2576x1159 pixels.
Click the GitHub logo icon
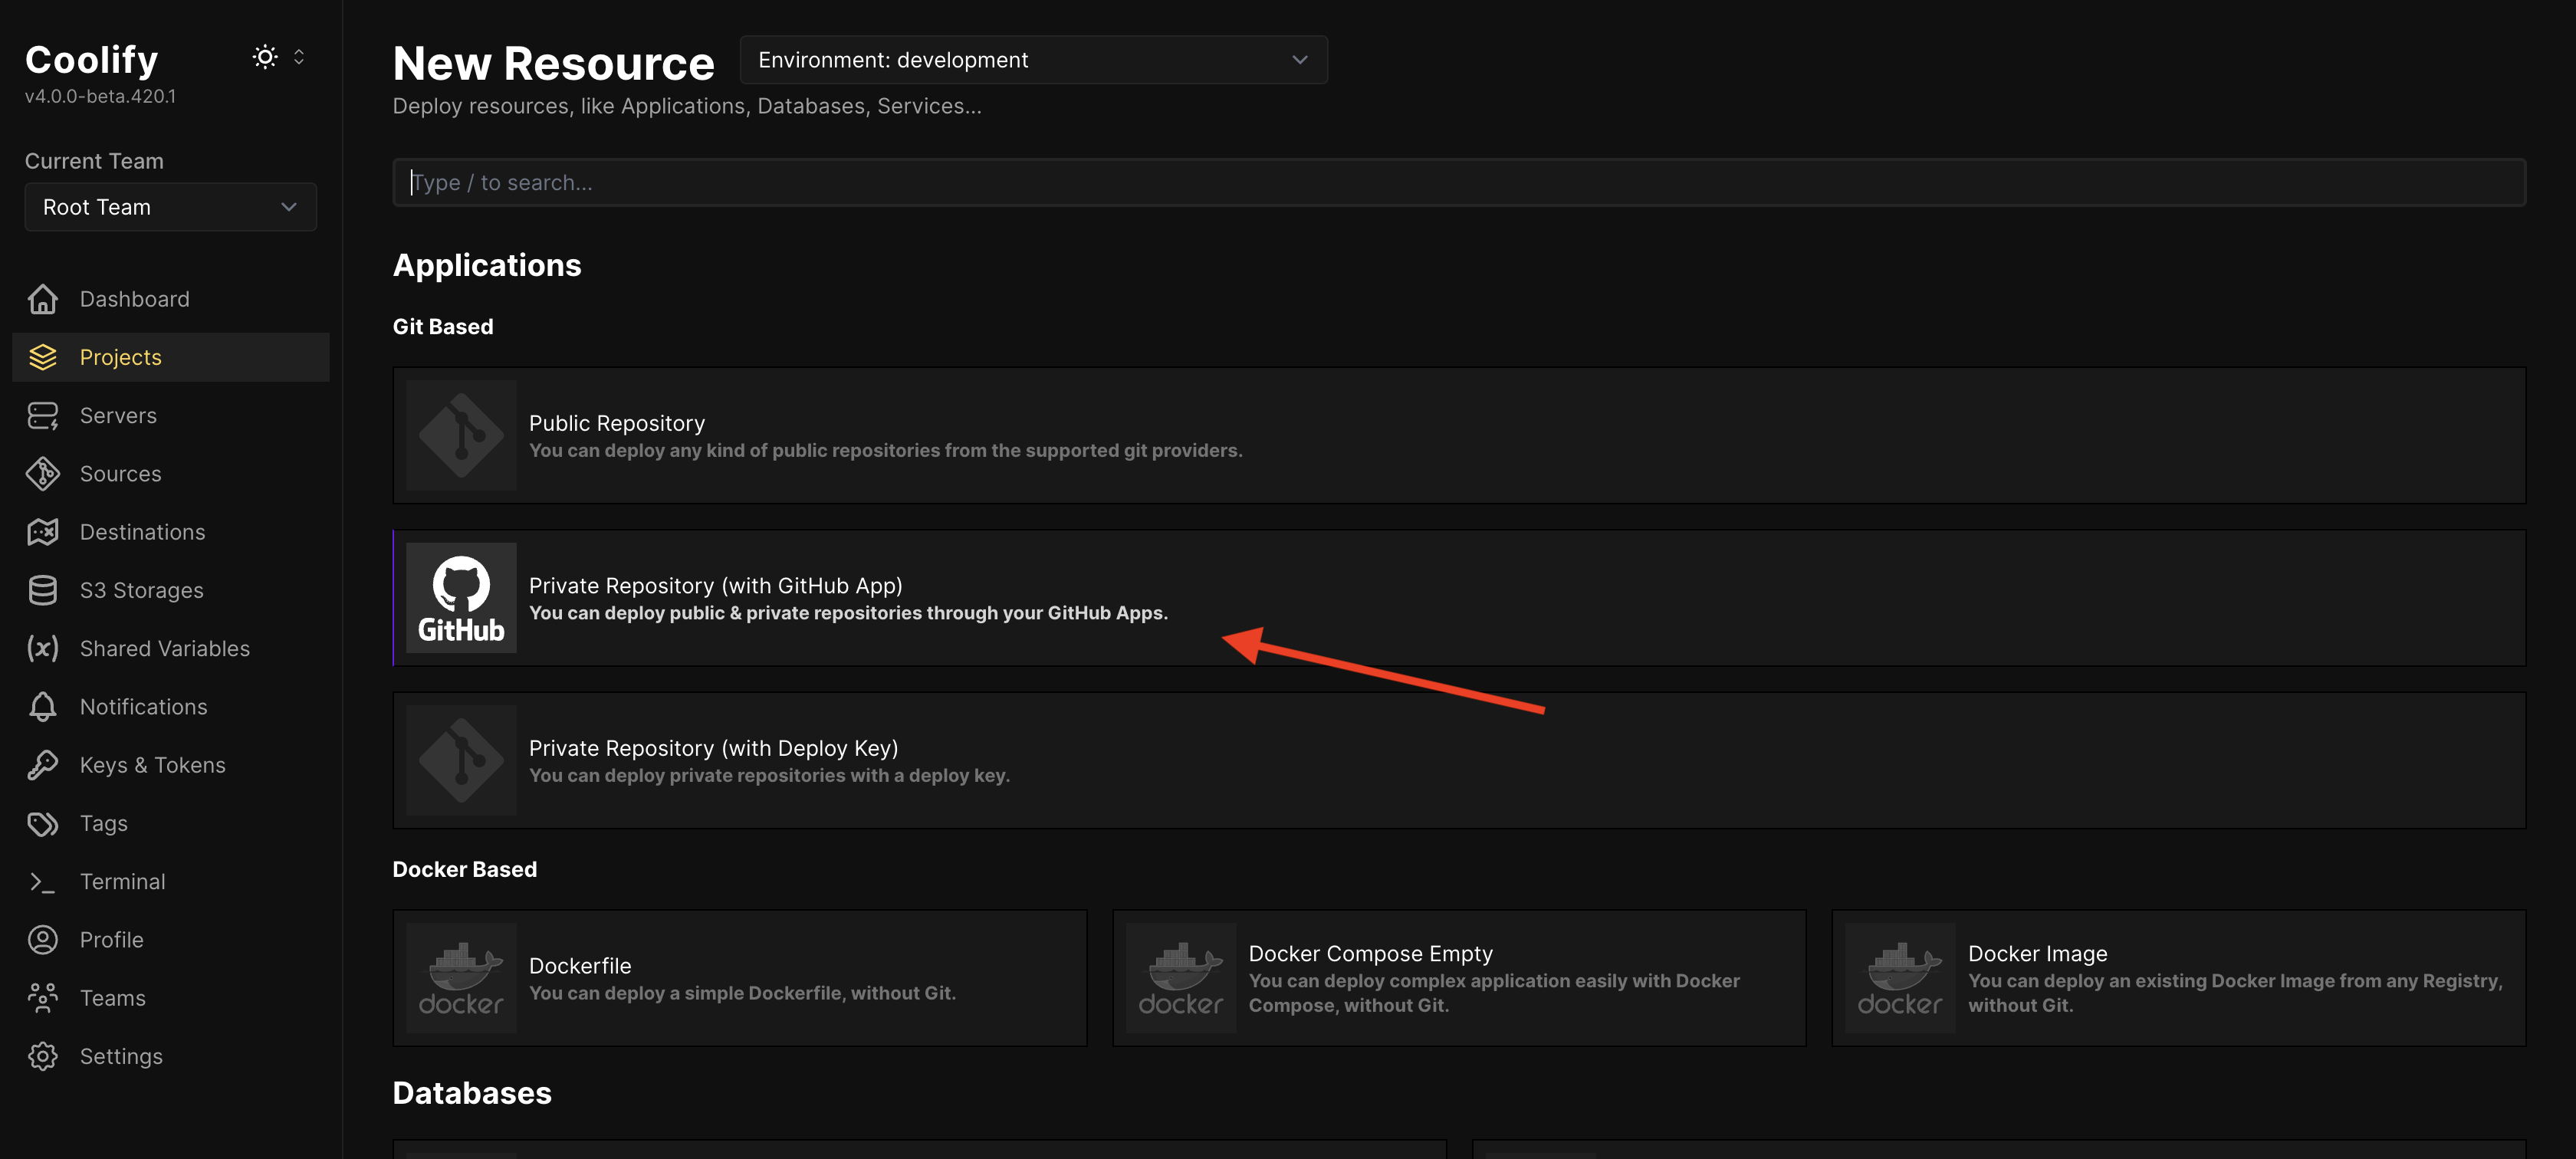coord(461,598)
